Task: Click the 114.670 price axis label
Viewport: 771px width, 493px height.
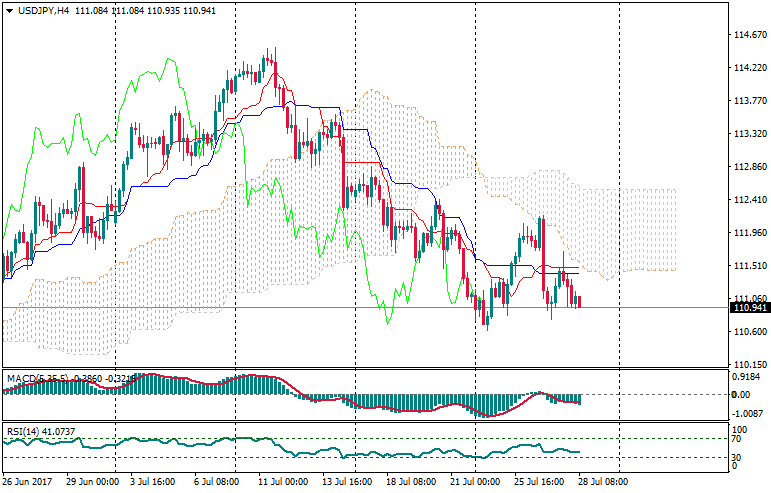Action: point(750,35)
